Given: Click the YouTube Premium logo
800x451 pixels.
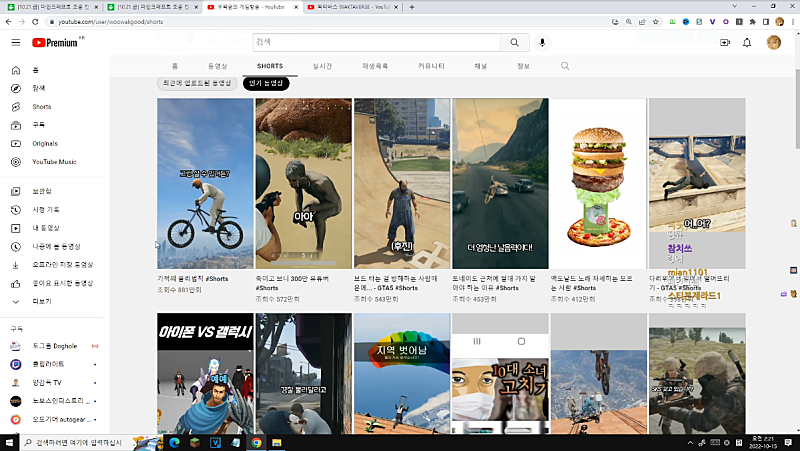Looking at the screenshot, I should point(55,43).
